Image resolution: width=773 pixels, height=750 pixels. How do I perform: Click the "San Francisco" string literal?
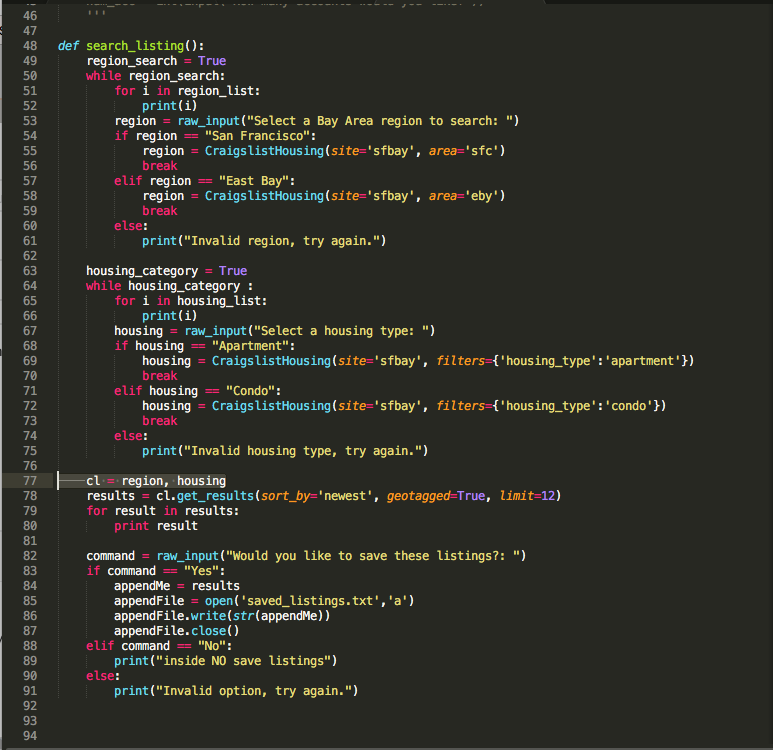pos(257,136)
